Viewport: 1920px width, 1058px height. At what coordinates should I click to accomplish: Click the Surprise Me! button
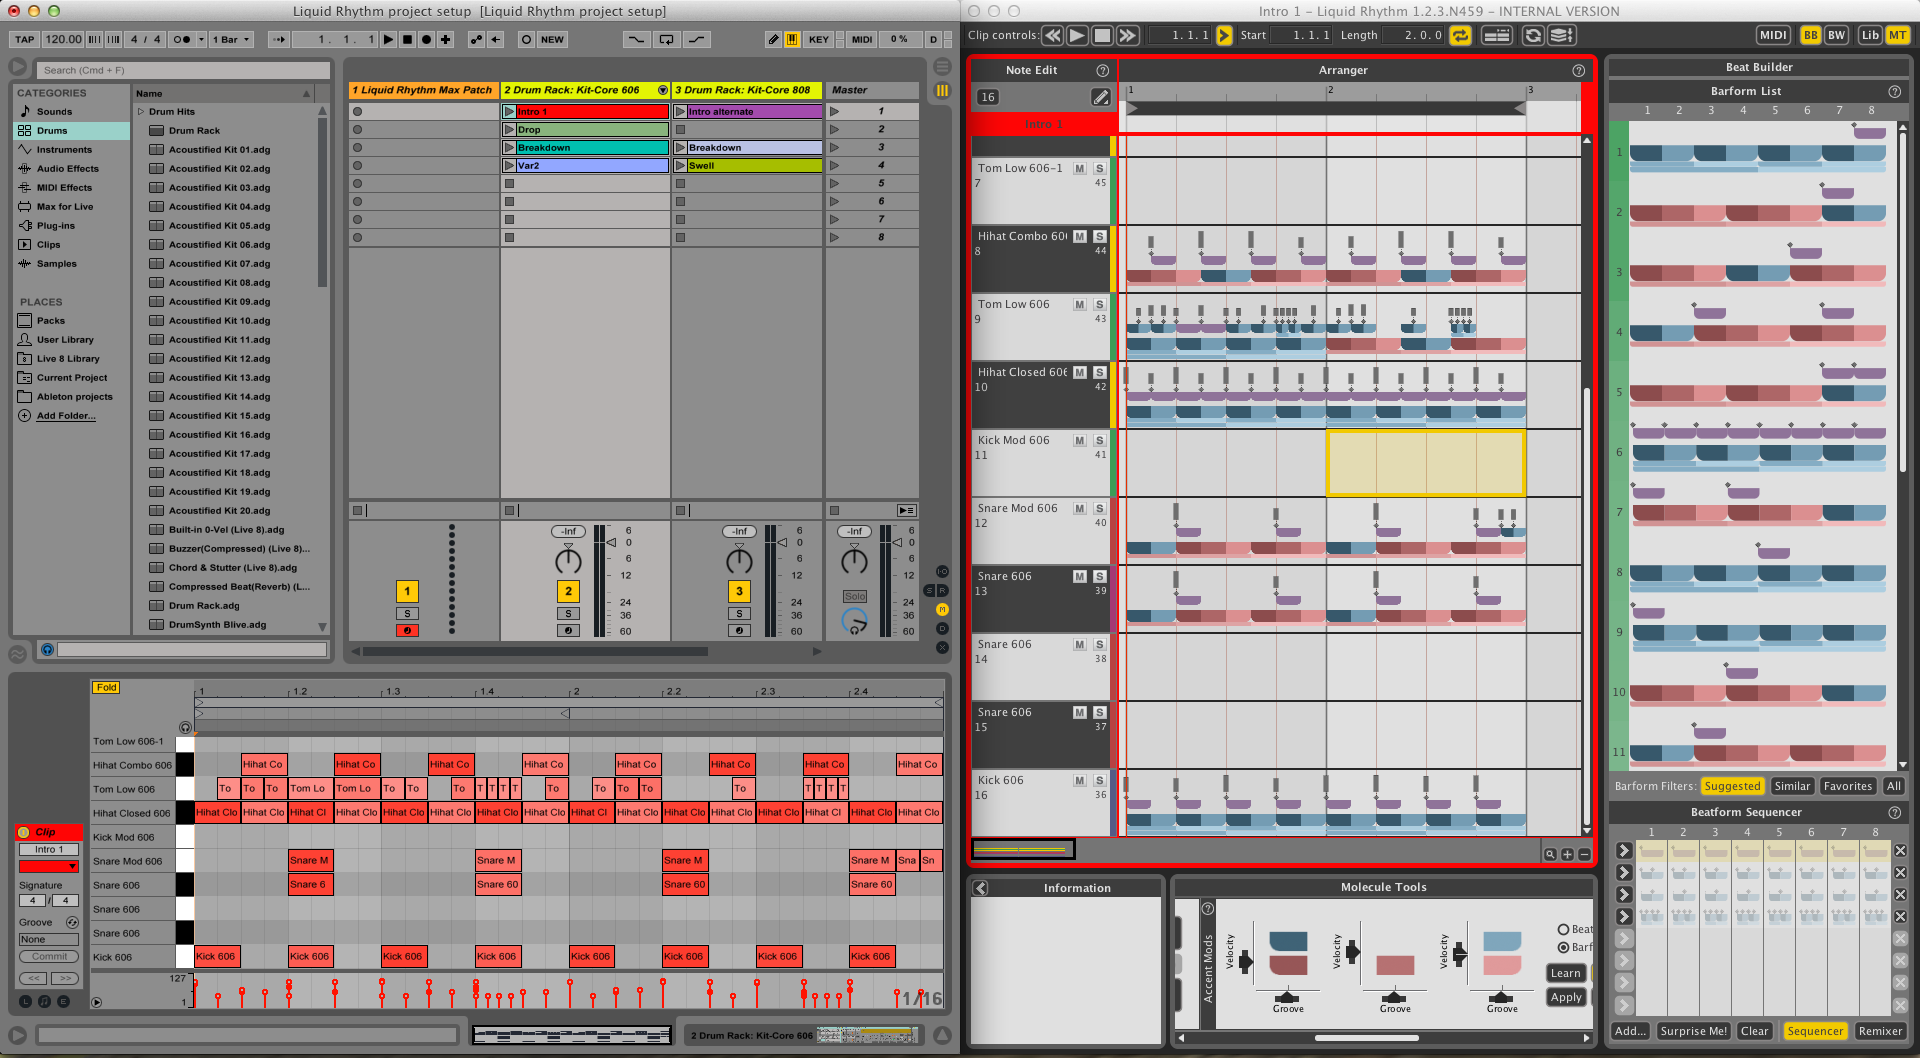(x=1694, y=1031)
